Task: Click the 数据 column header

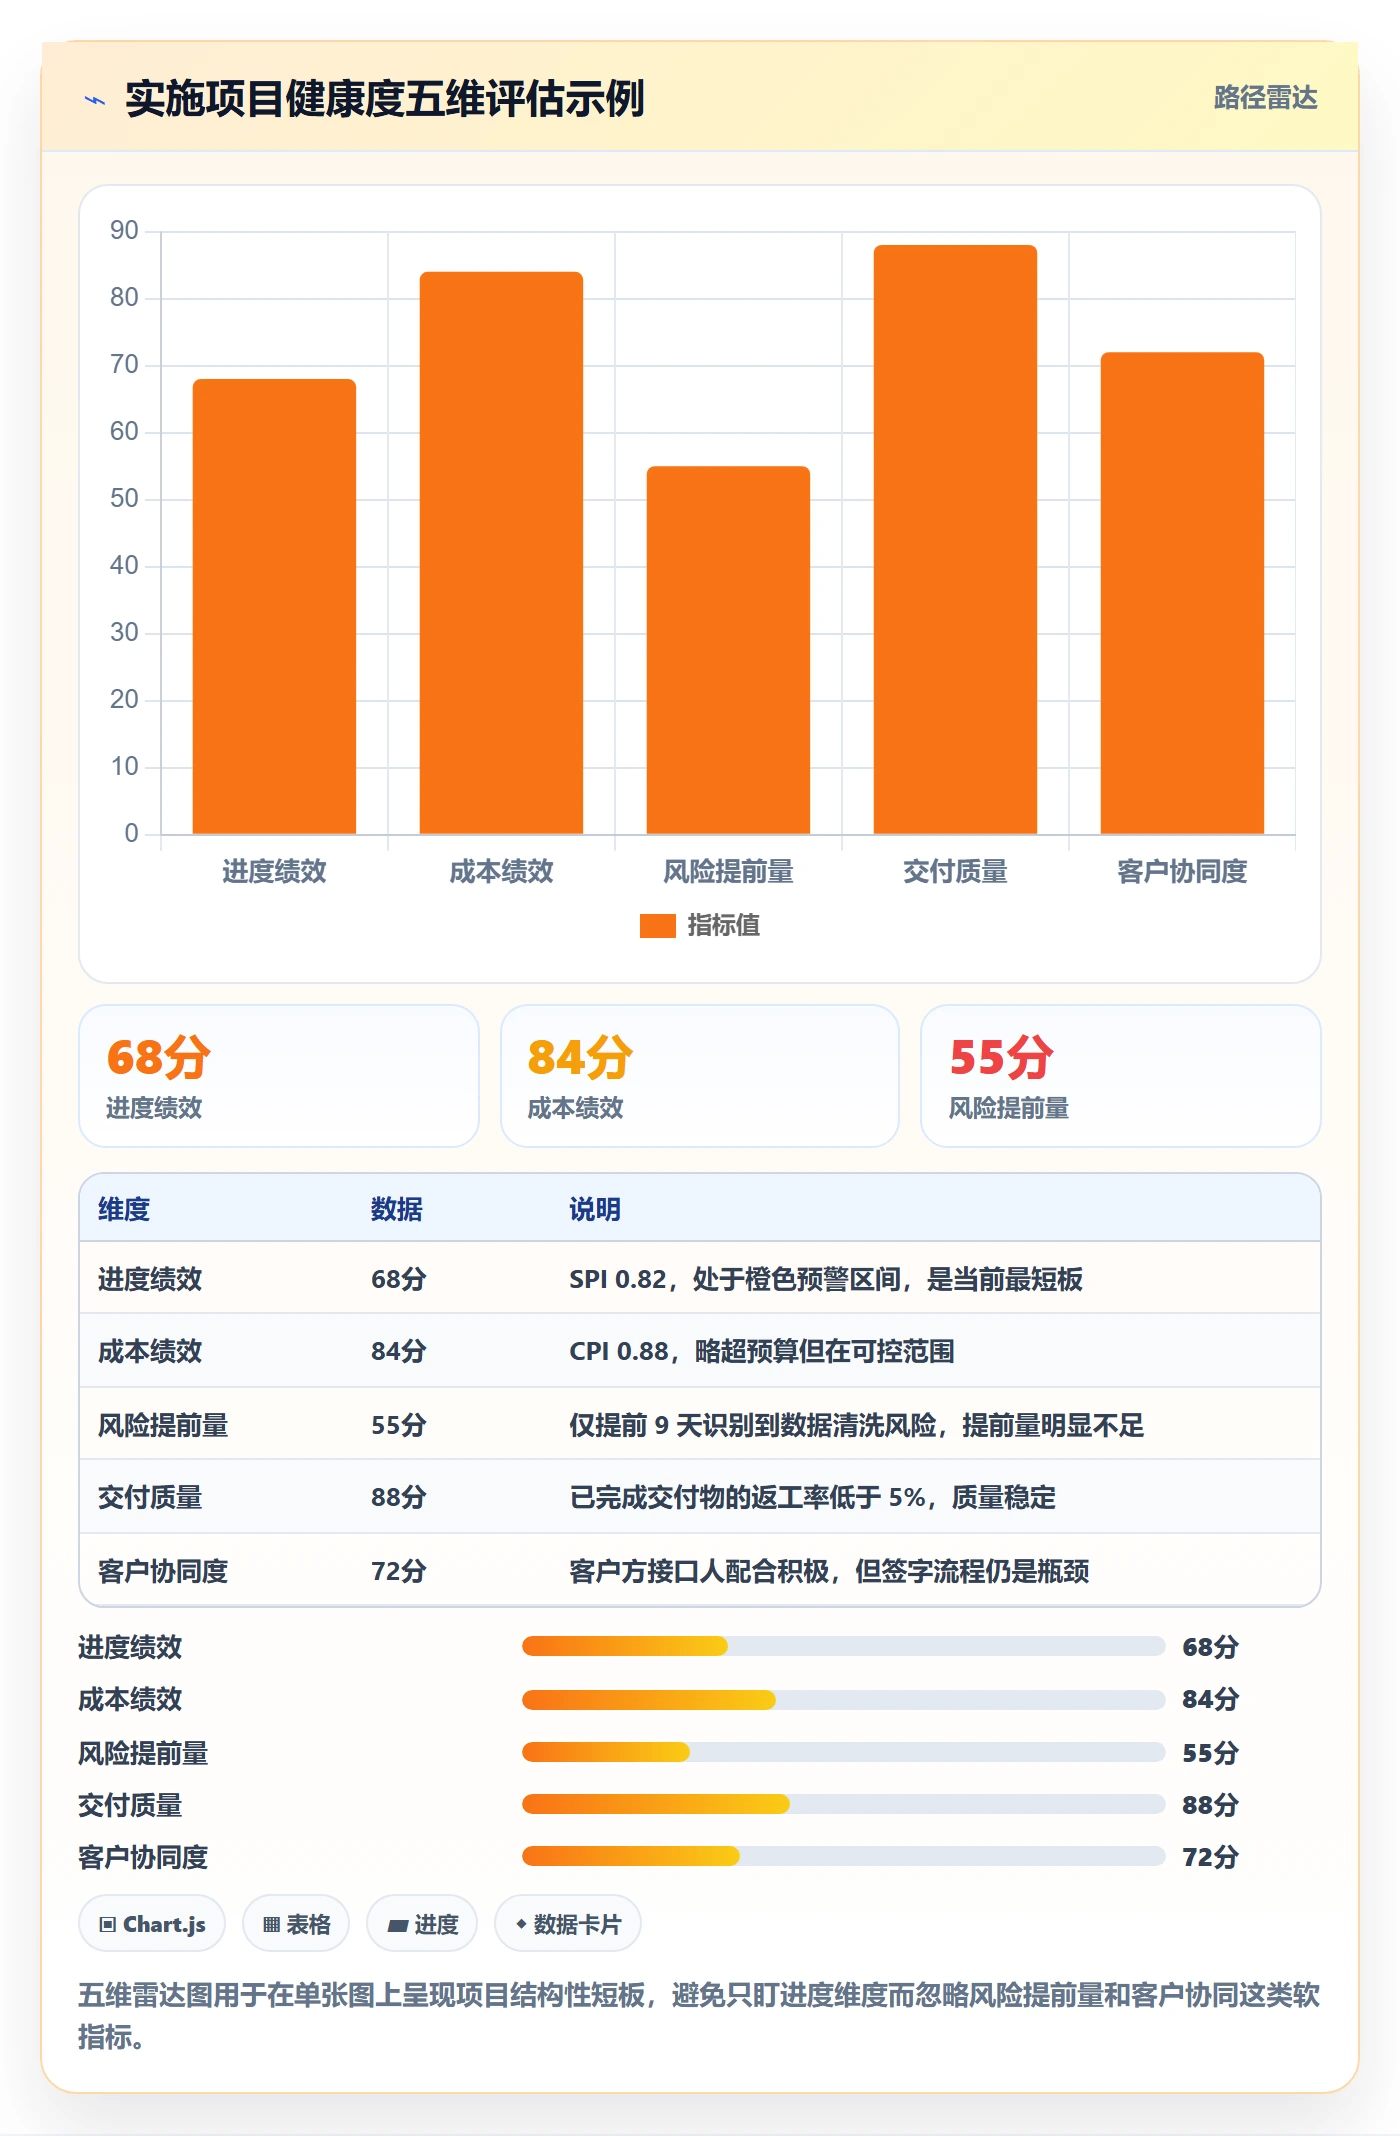Action: point(397,1209)
